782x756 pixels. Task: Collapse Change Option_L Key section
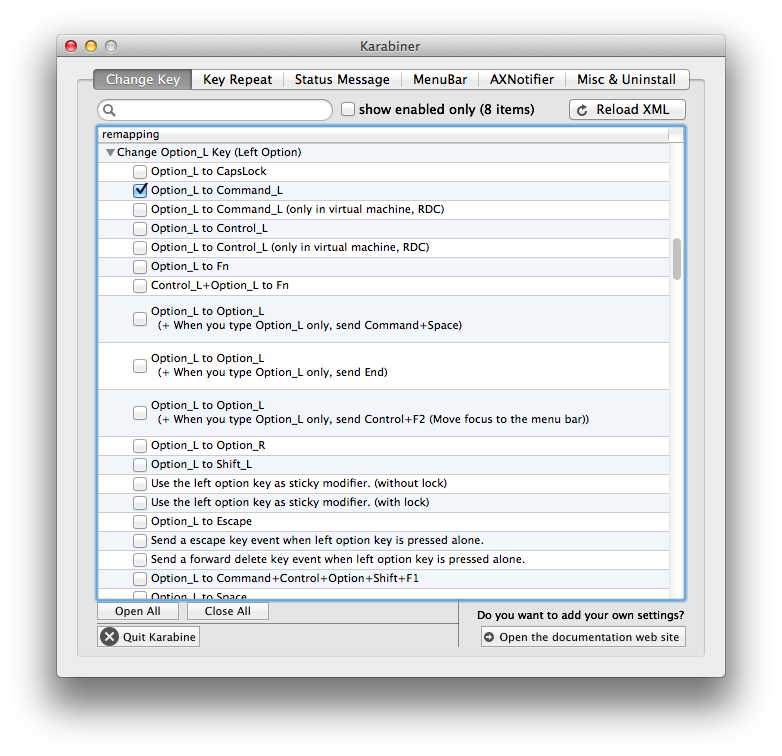110,153
